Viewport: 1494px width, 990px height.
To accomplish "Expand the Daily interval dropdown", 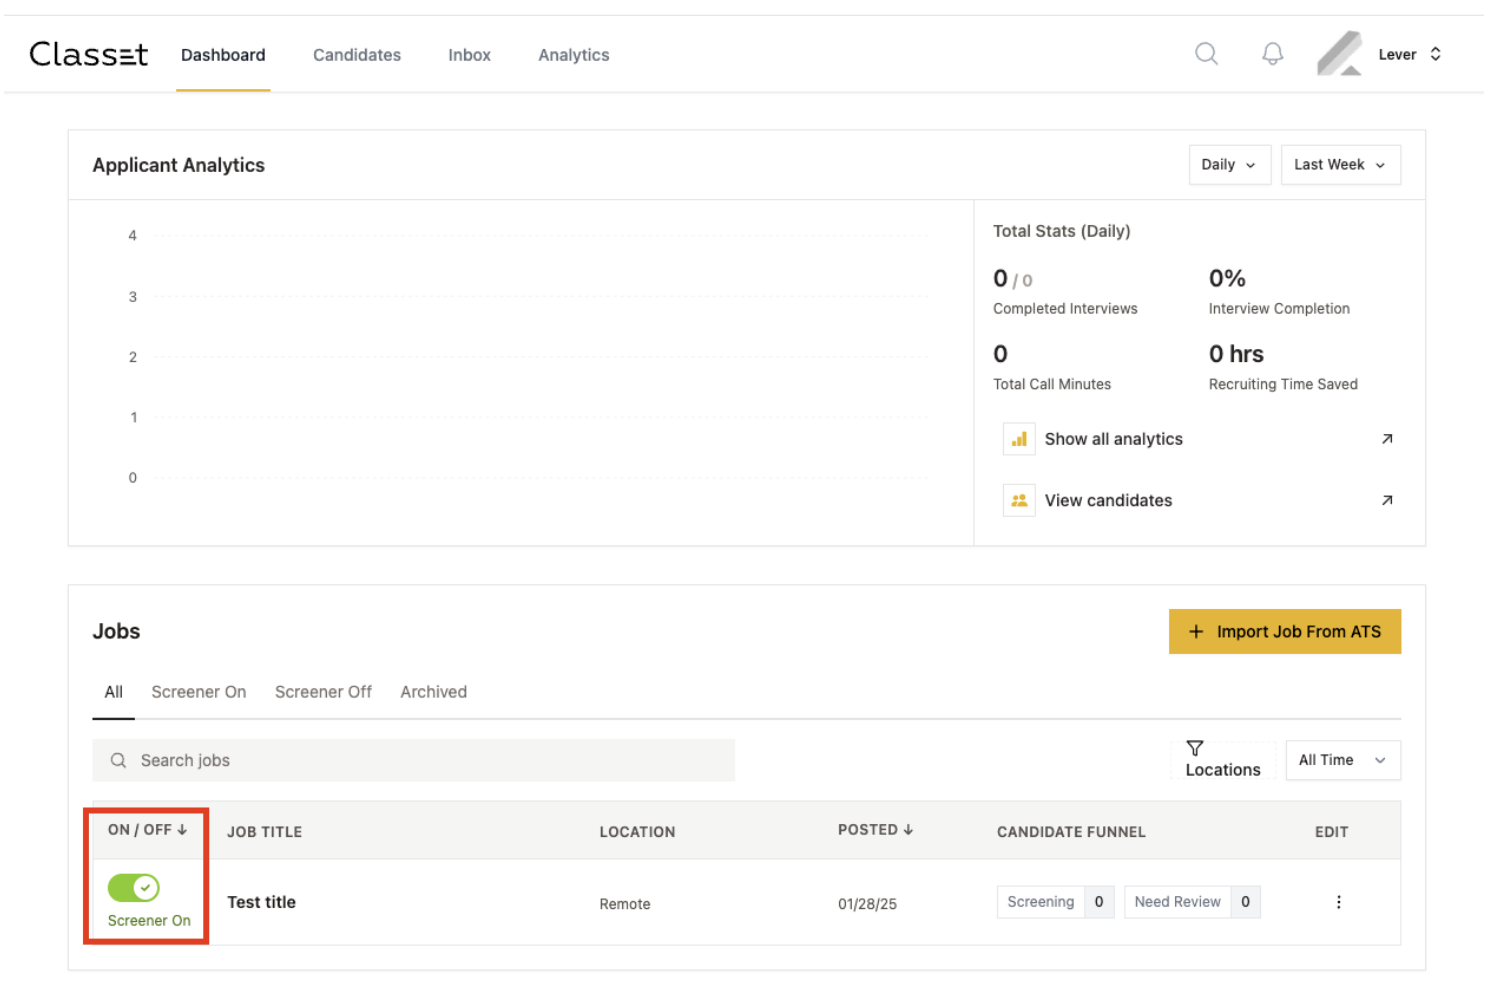I will [x=1228, y=165].
